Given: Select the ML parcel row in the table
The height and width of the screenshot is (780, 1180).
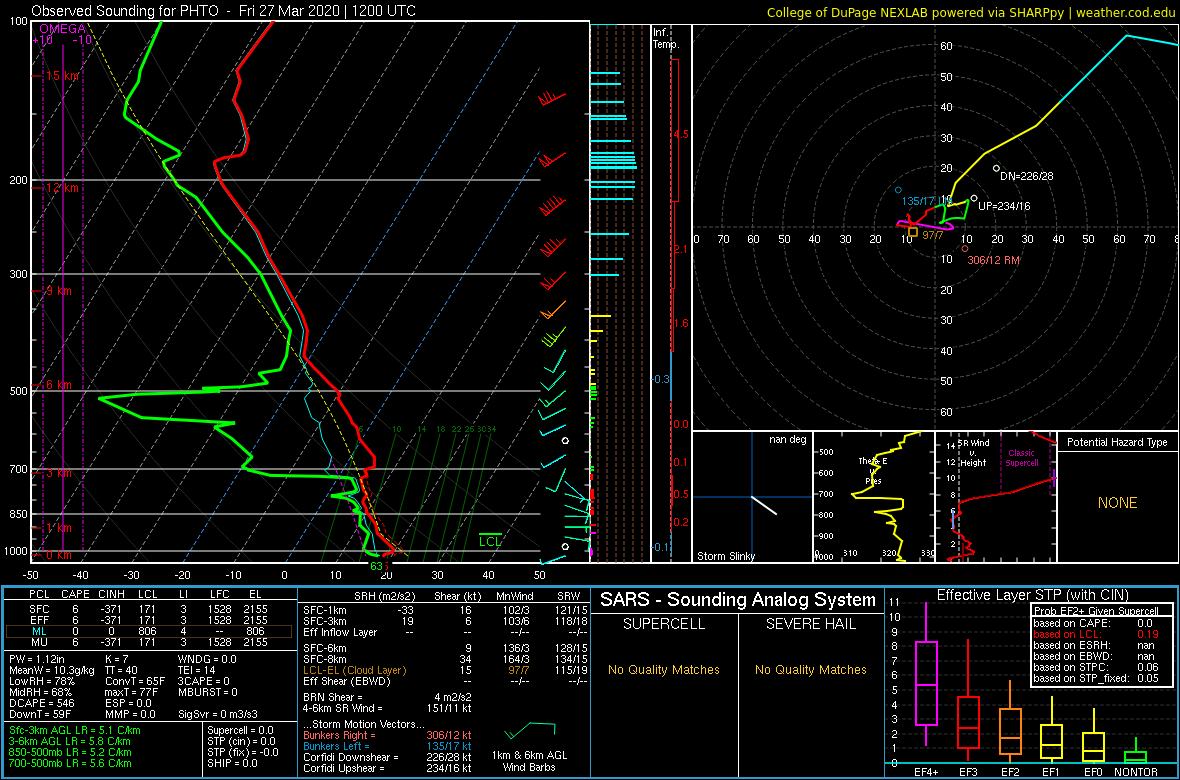Looking at the screenshot, I should point(149,632).
